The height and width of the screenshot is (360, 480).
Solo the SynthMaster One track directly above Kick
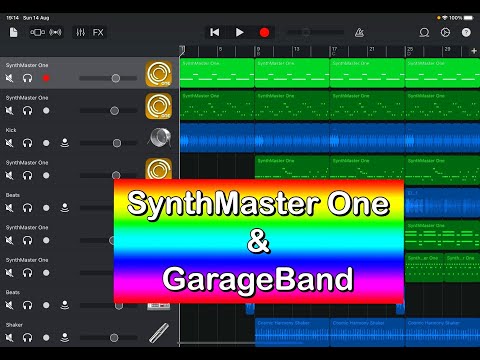pos(27,111)
